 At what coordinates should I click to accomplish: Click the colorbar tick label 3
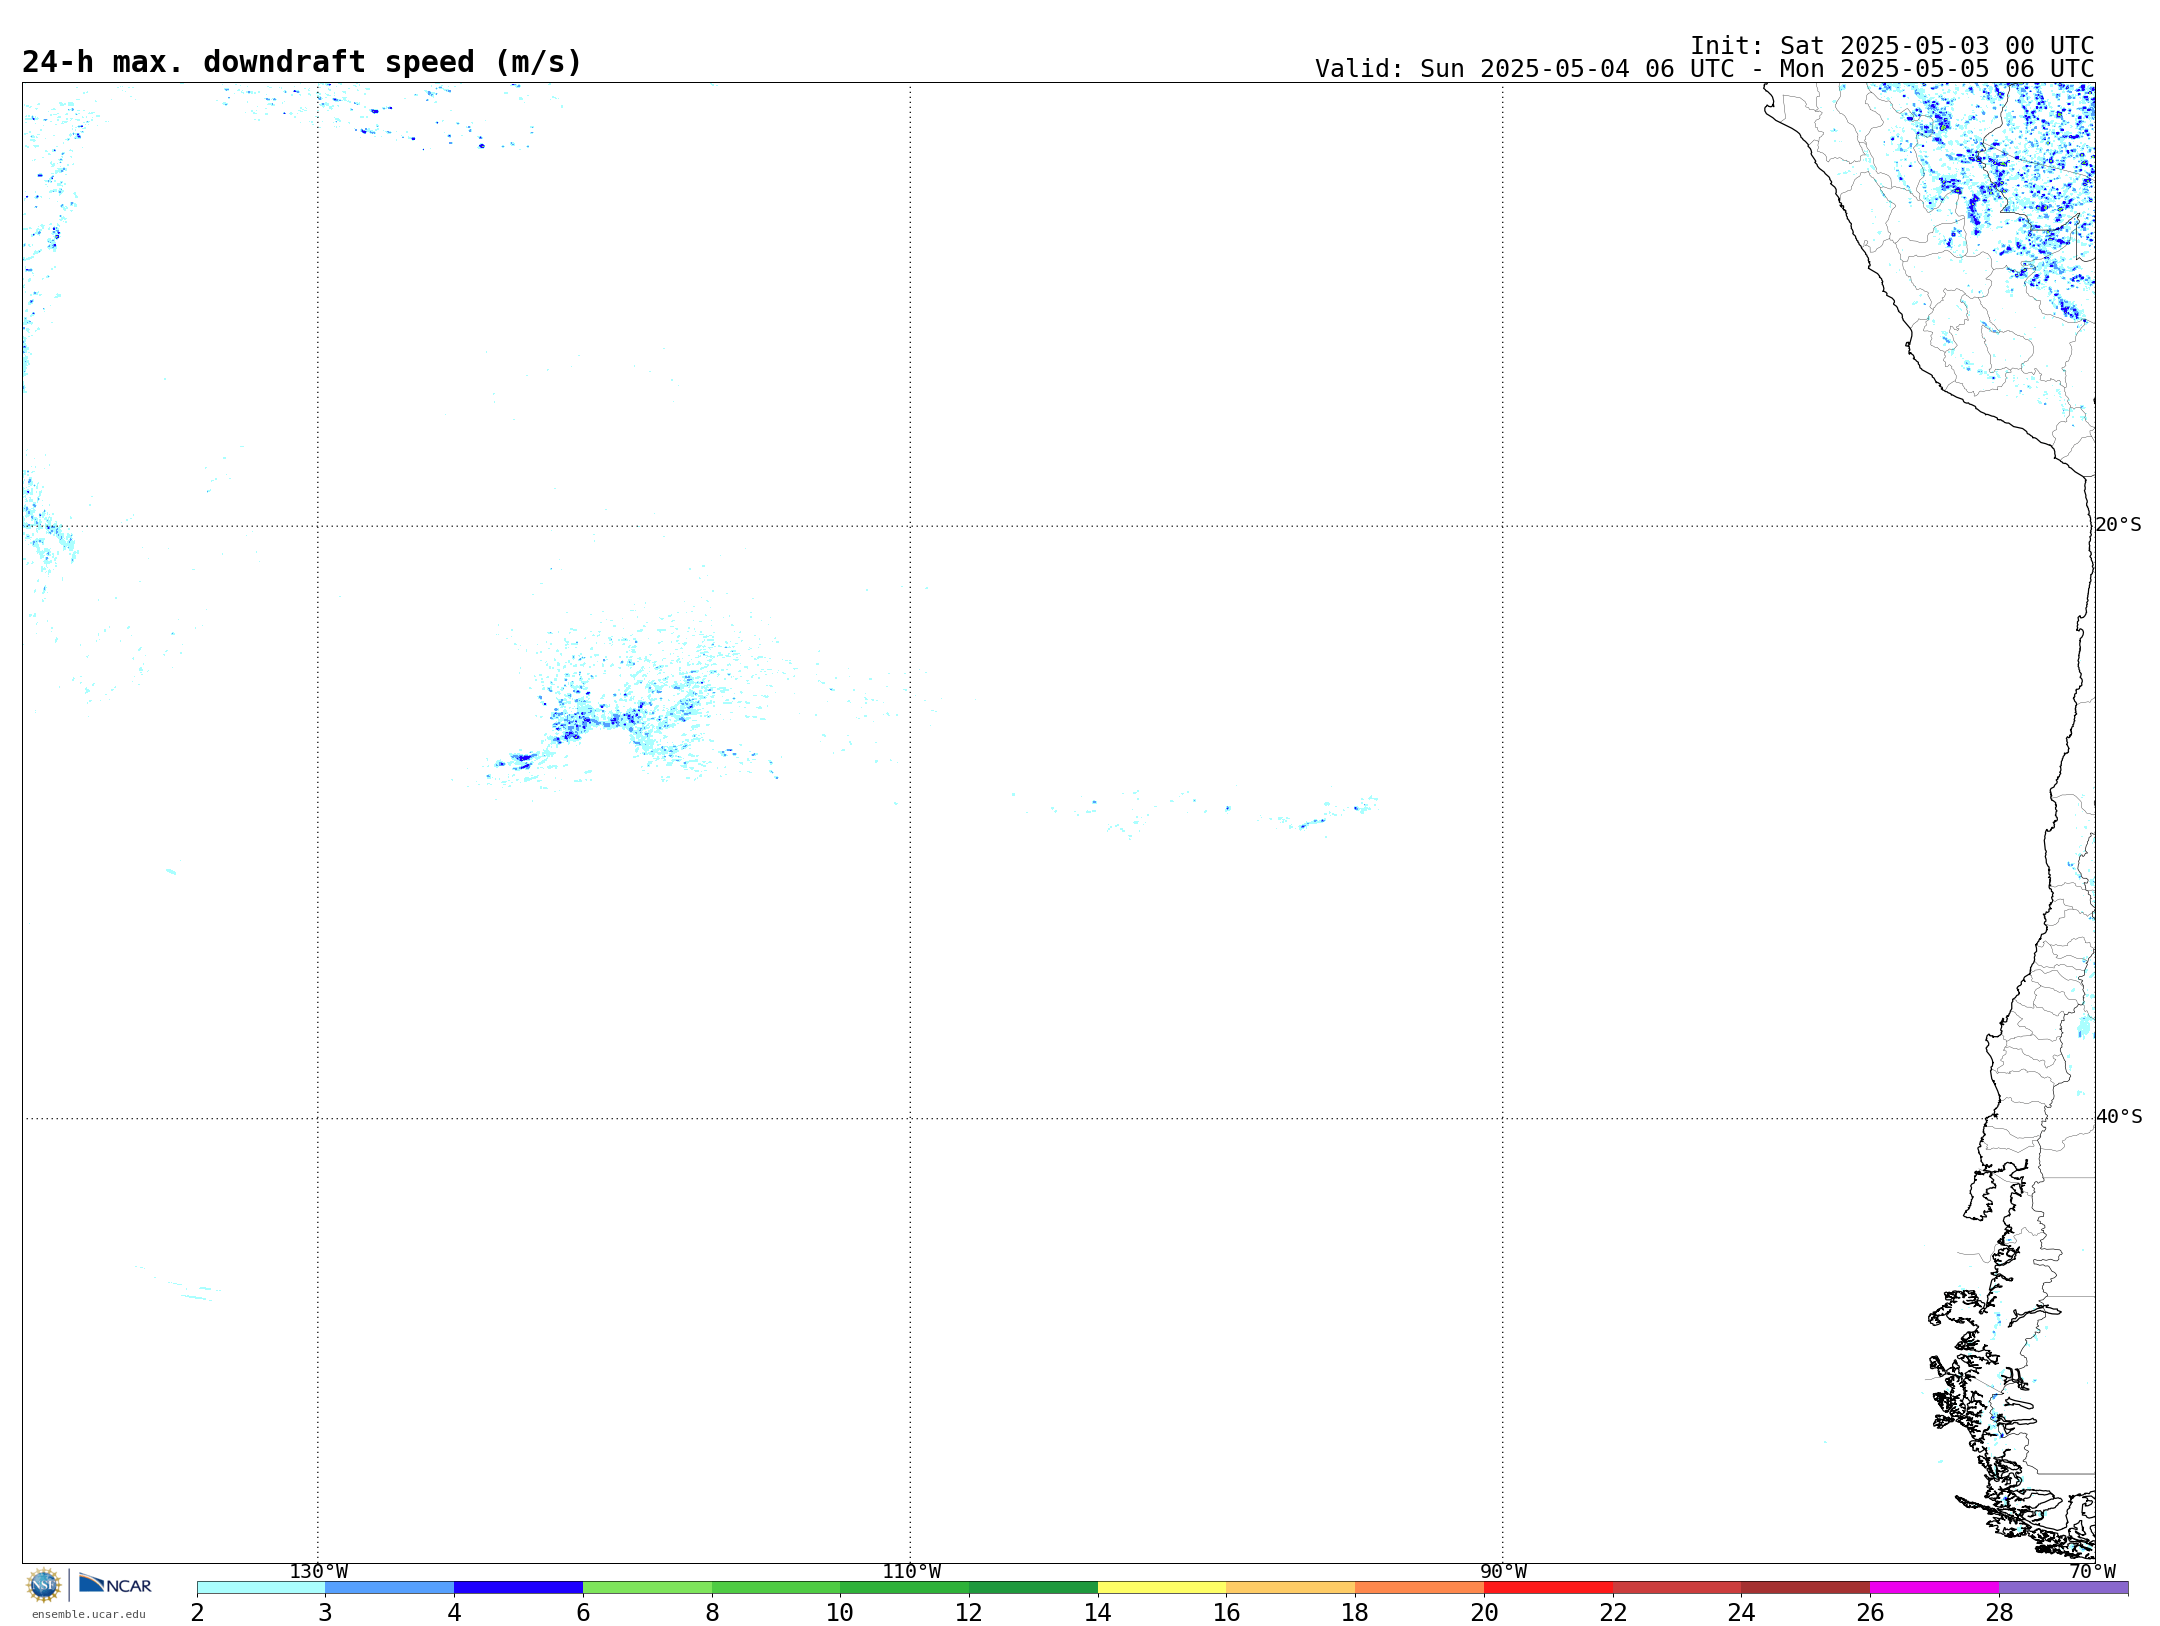(x=325, y=1612)
